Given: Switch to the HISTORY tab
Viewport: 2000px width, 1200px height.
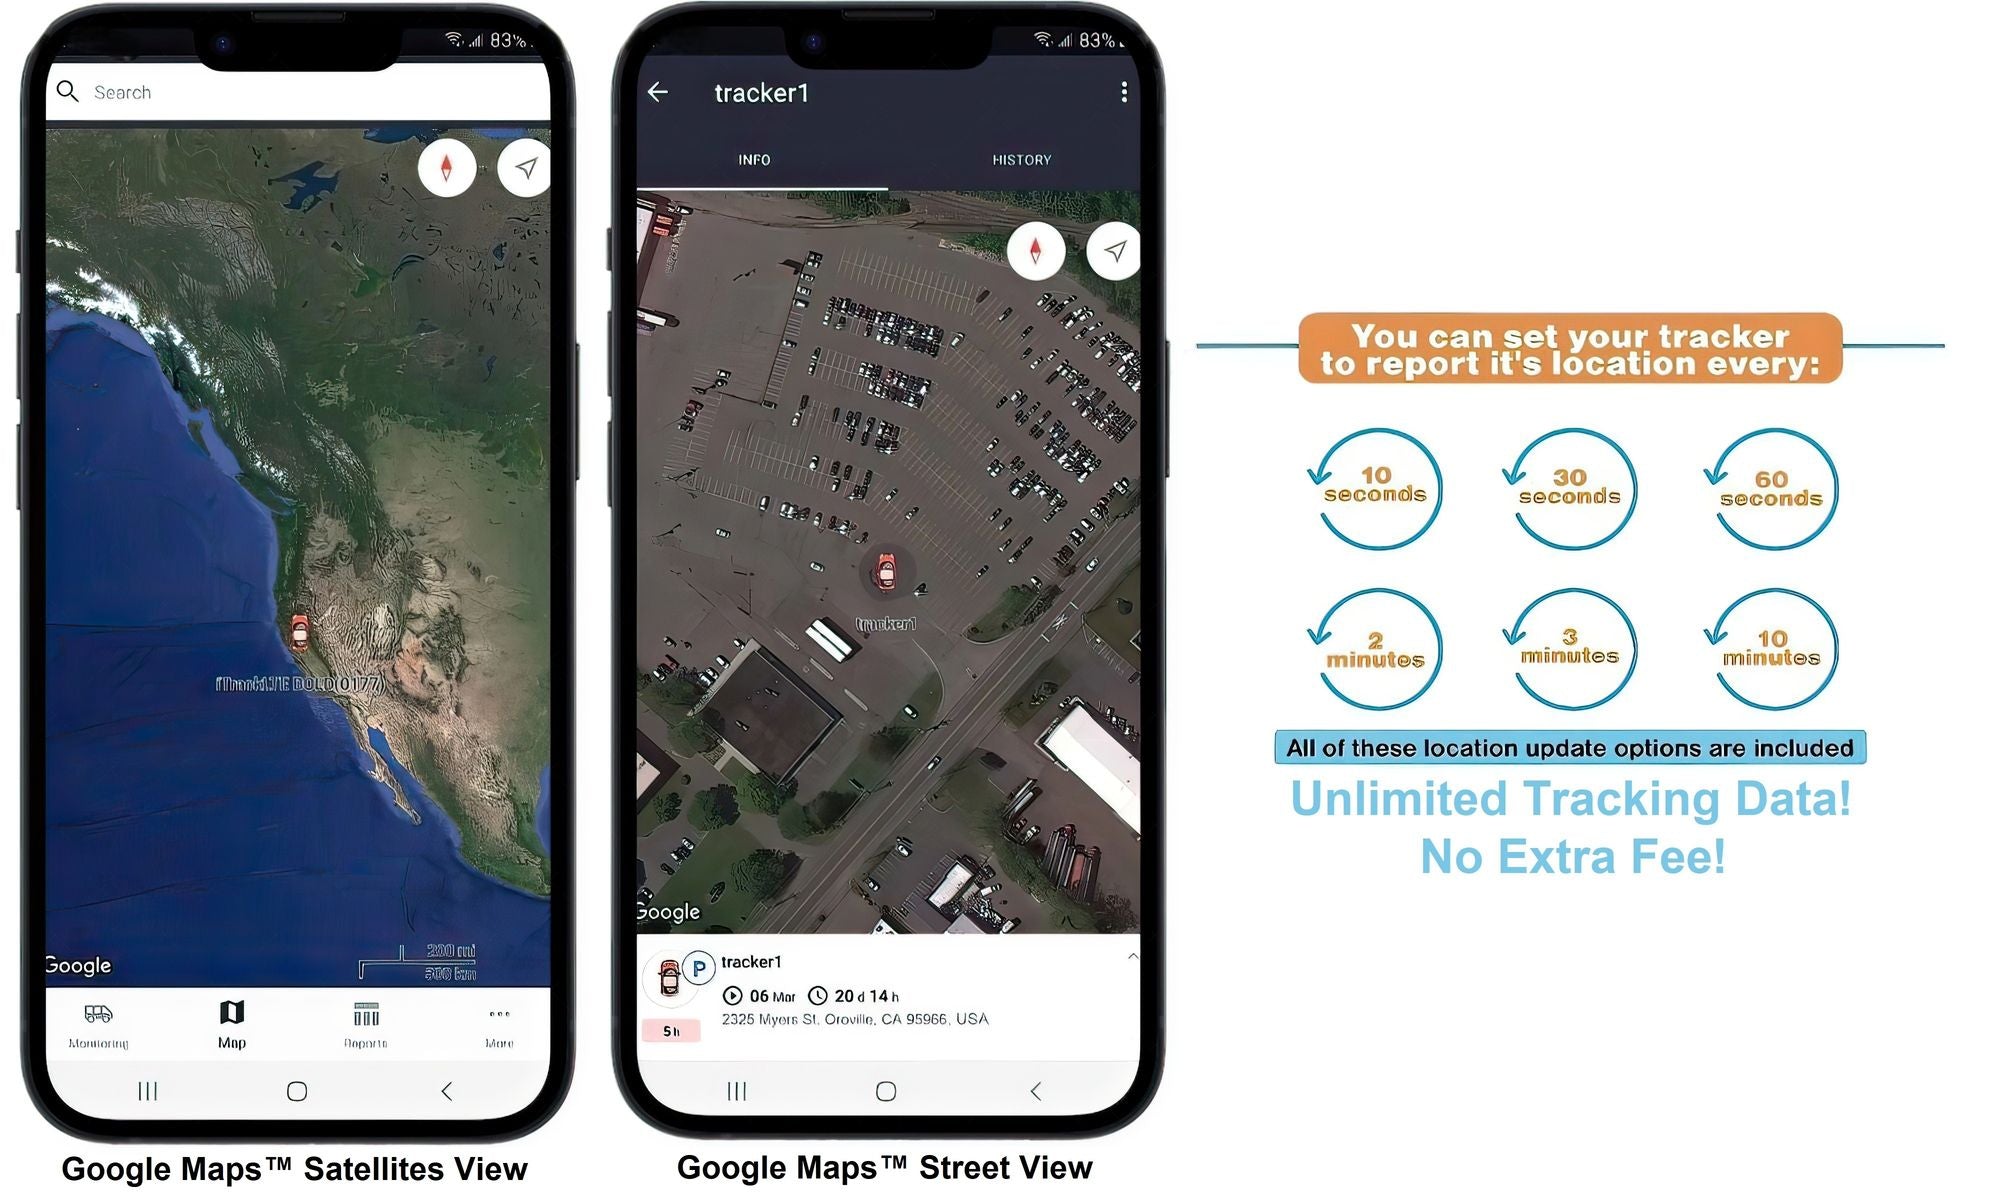Looking at the screenshot, I should coord(1021,159).
